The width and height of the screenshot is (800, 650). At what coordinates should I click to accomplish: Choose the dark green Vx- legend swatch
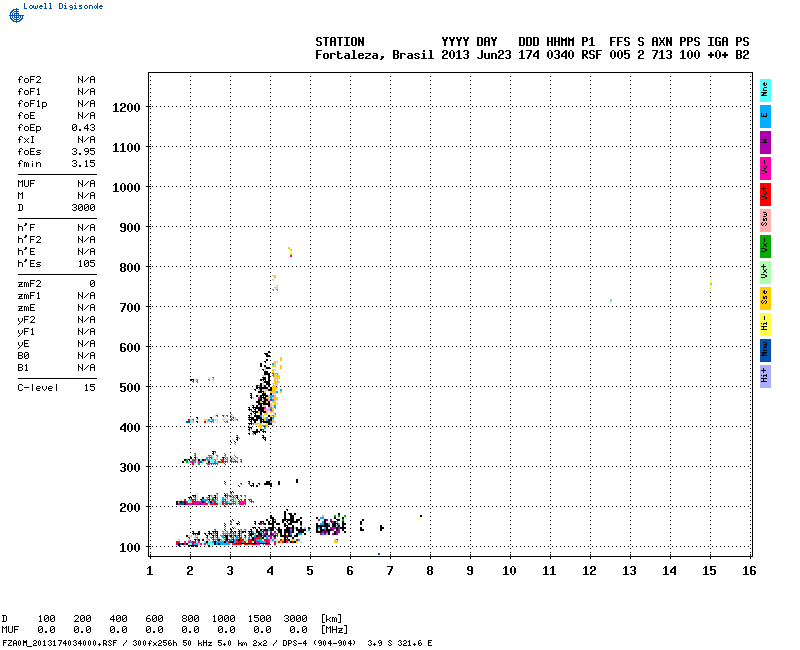[x=765, y=246]
